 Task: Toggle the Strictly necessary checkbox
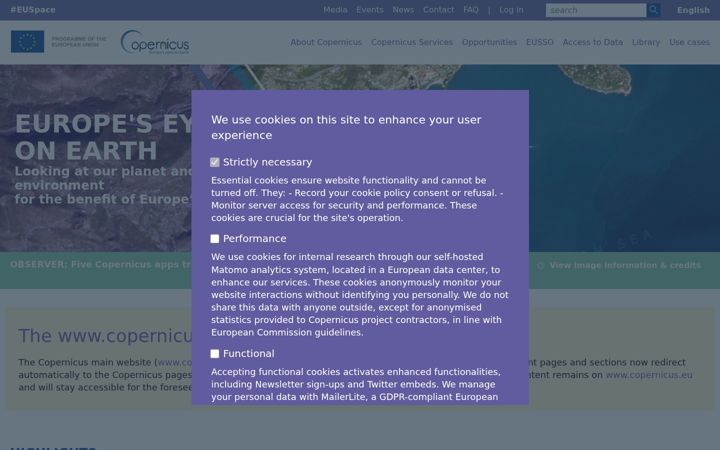214,162
